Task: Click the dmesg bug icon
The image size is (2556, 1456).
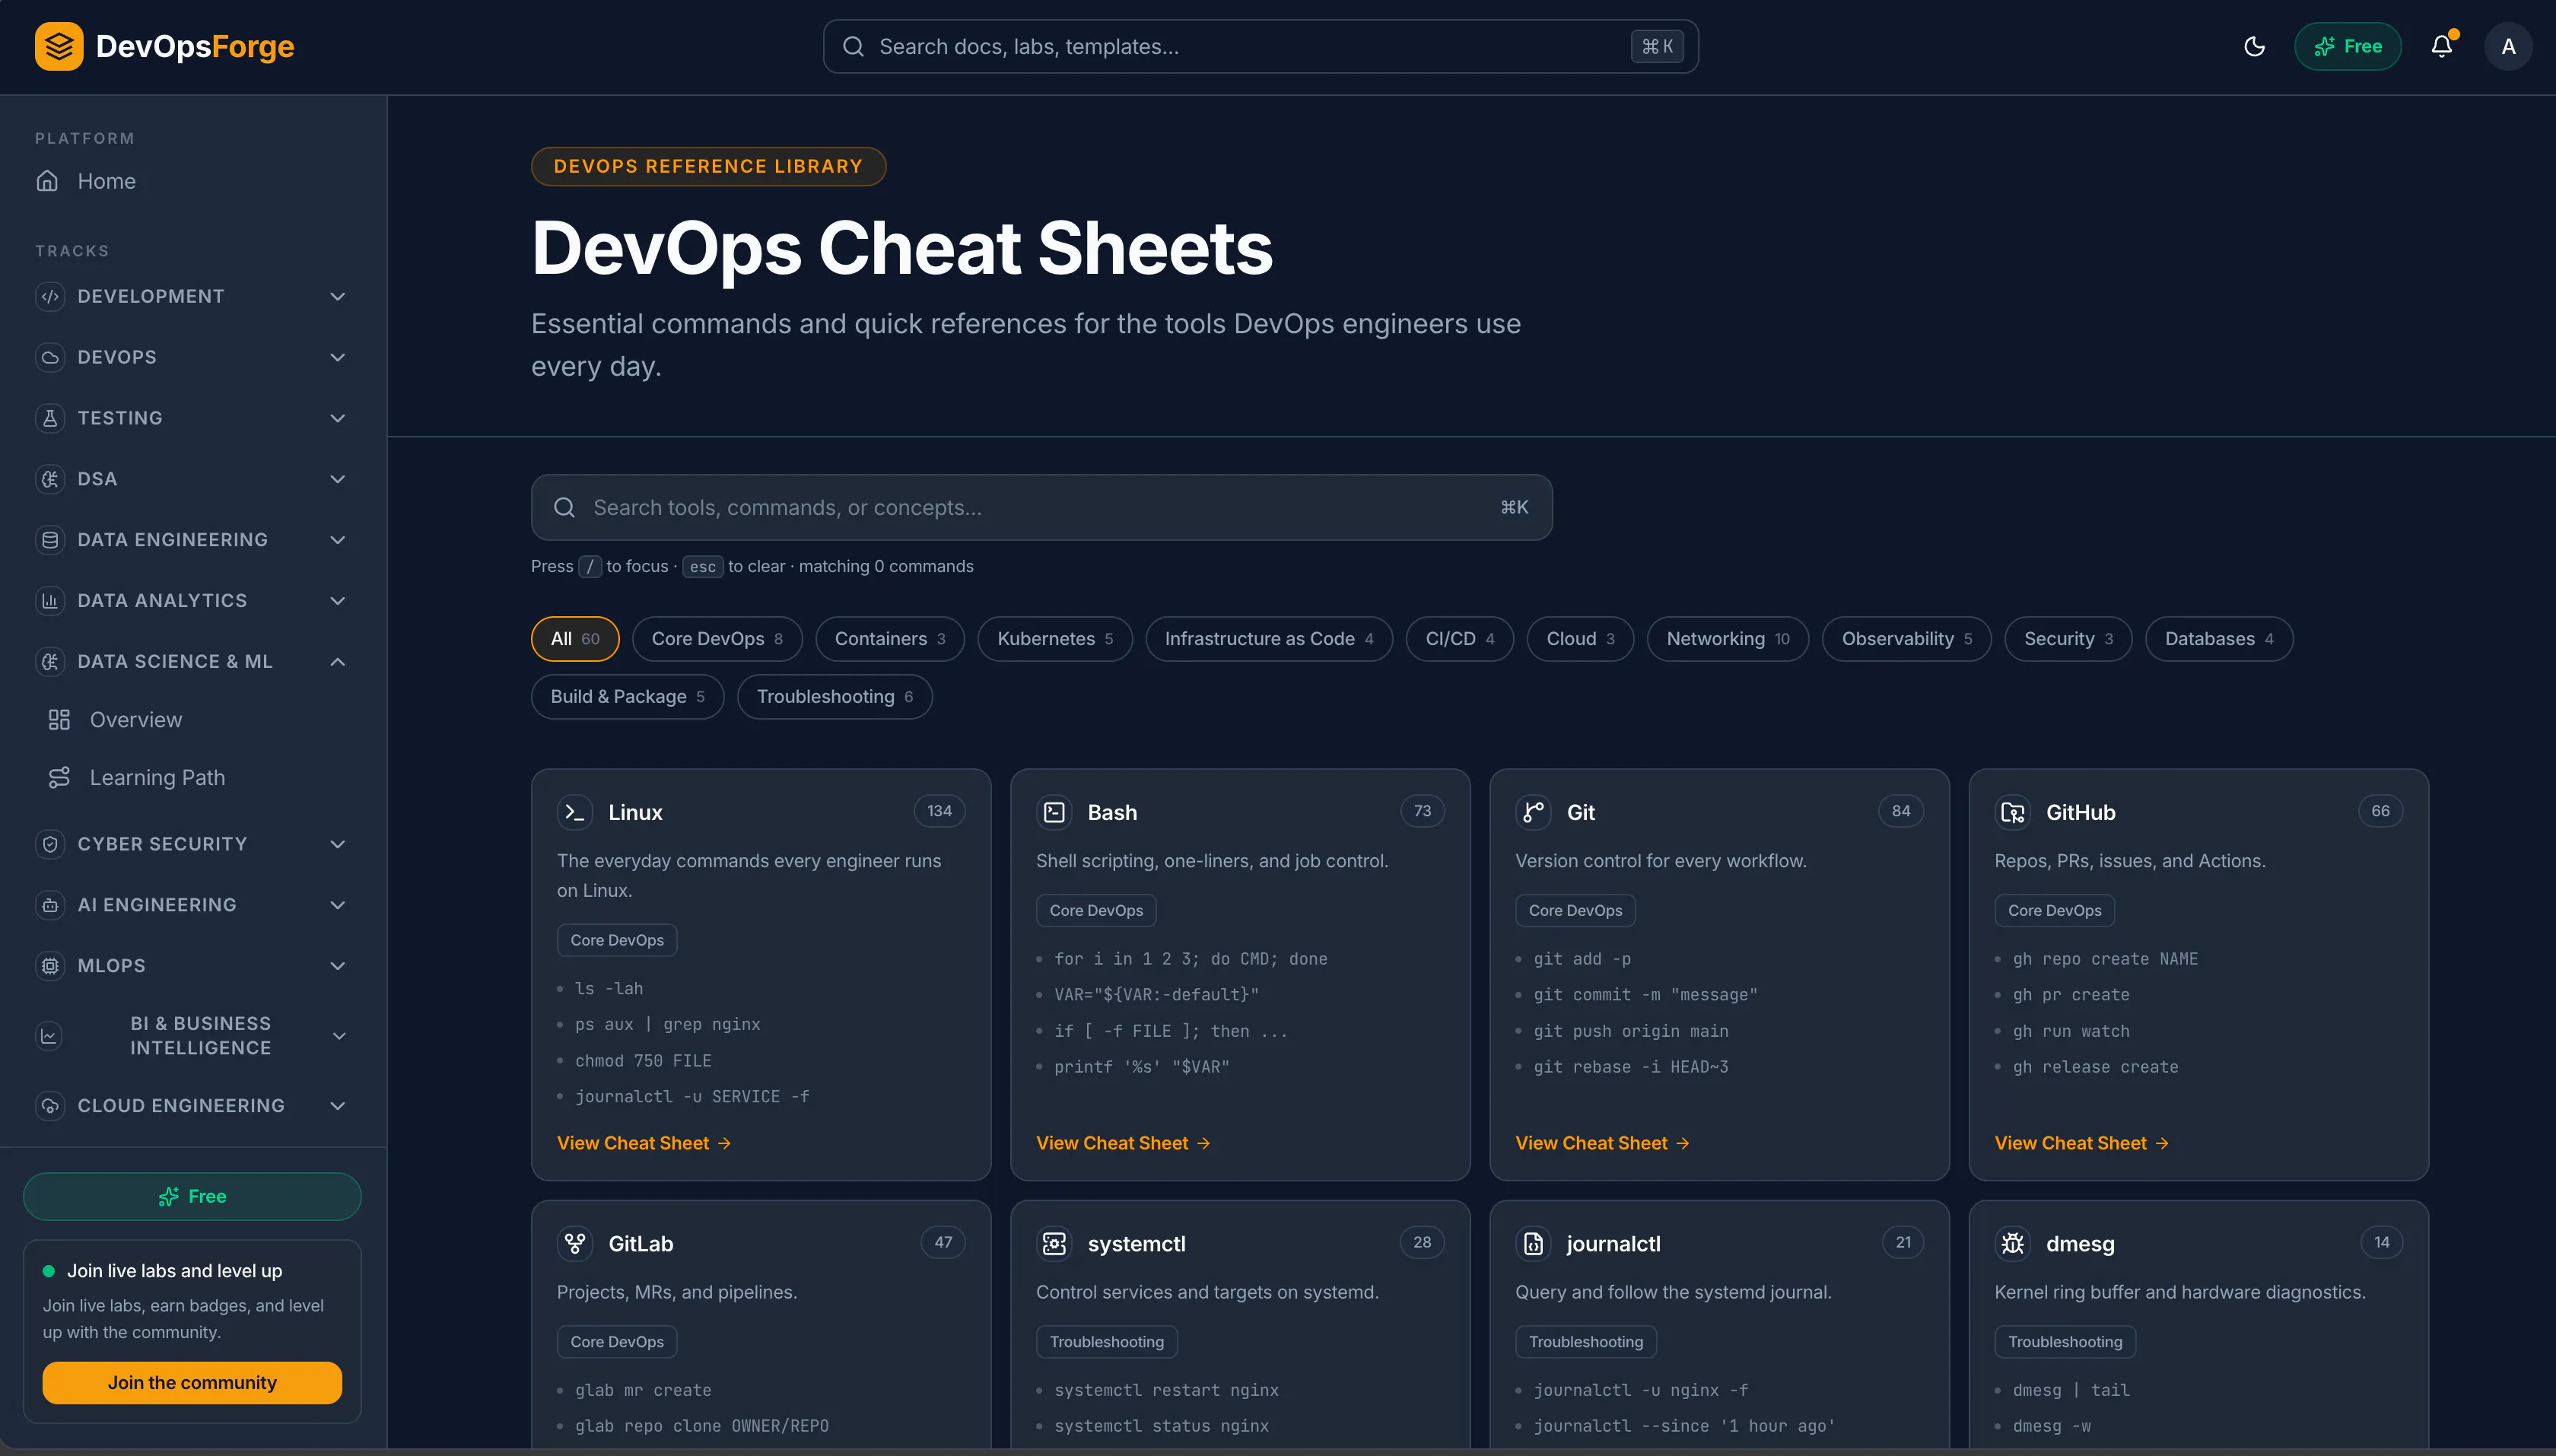Action: pyautogui.click(x=2012, y=1243)
